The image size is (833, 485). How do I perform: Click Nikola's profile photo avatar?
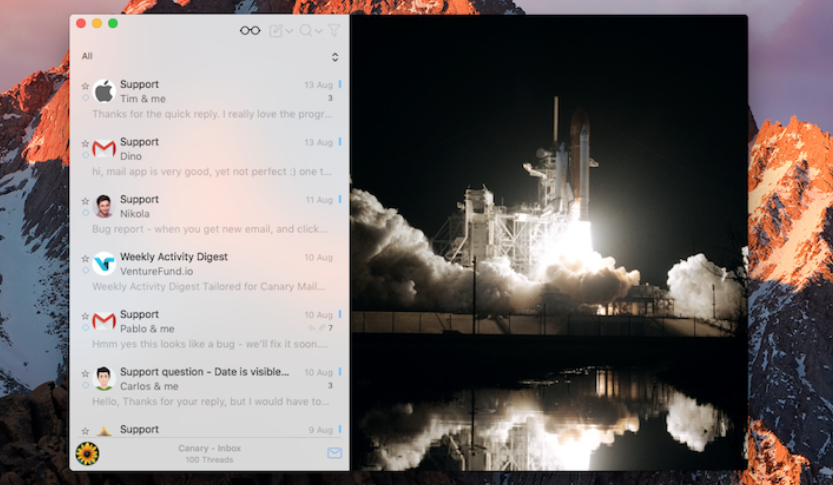coord(104,206)
